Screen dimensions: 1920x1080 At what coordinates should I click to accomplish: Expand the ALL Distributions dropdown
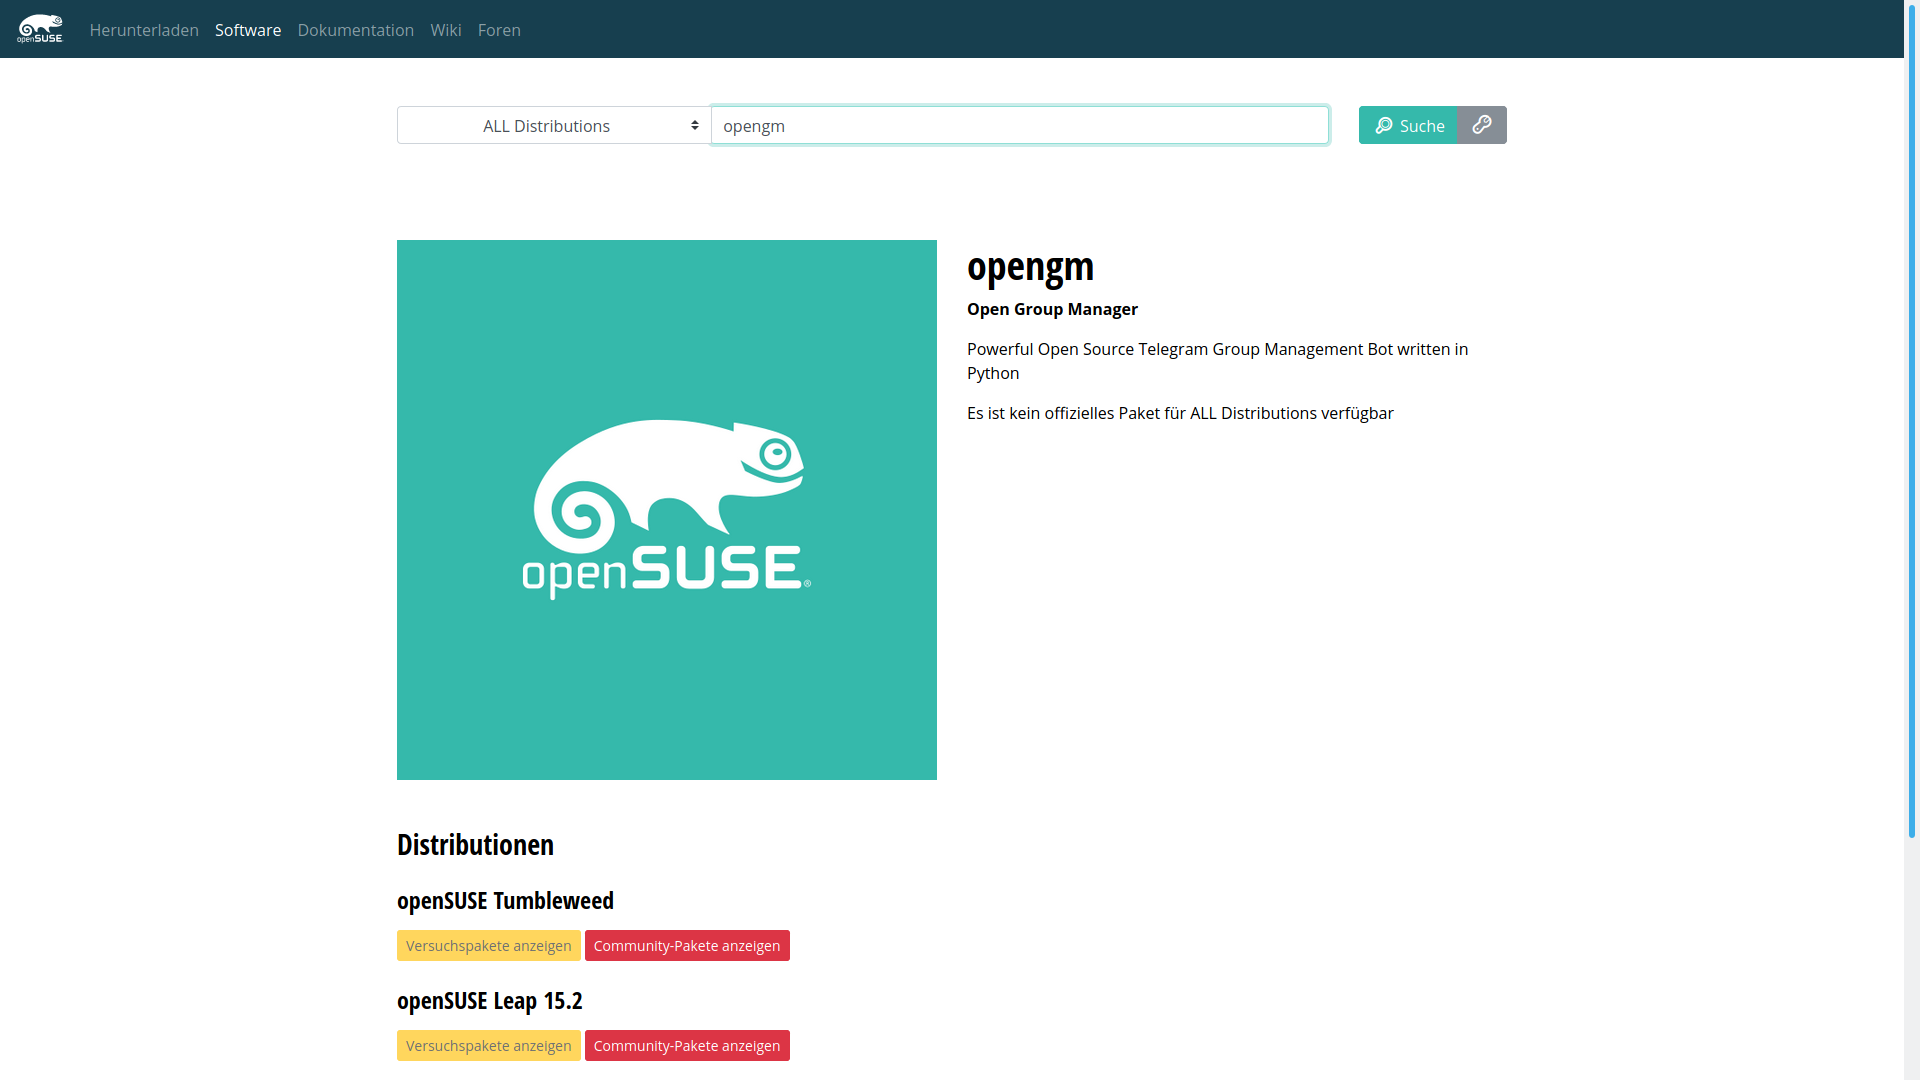(554, 125)
